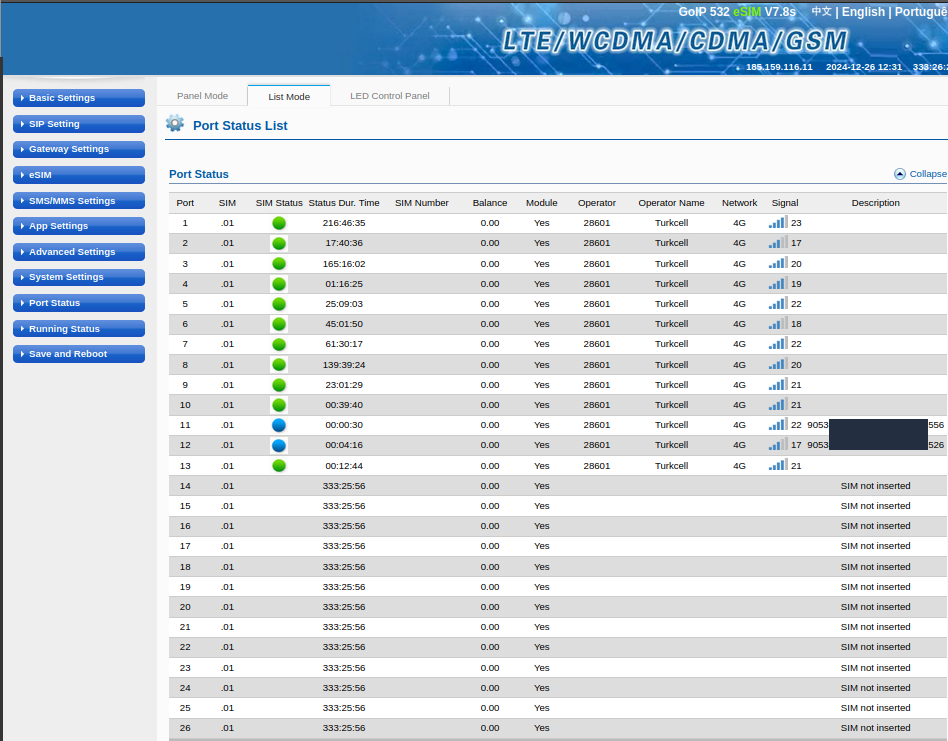Click green SIM status dot for port 5

[x=279, y=304]
